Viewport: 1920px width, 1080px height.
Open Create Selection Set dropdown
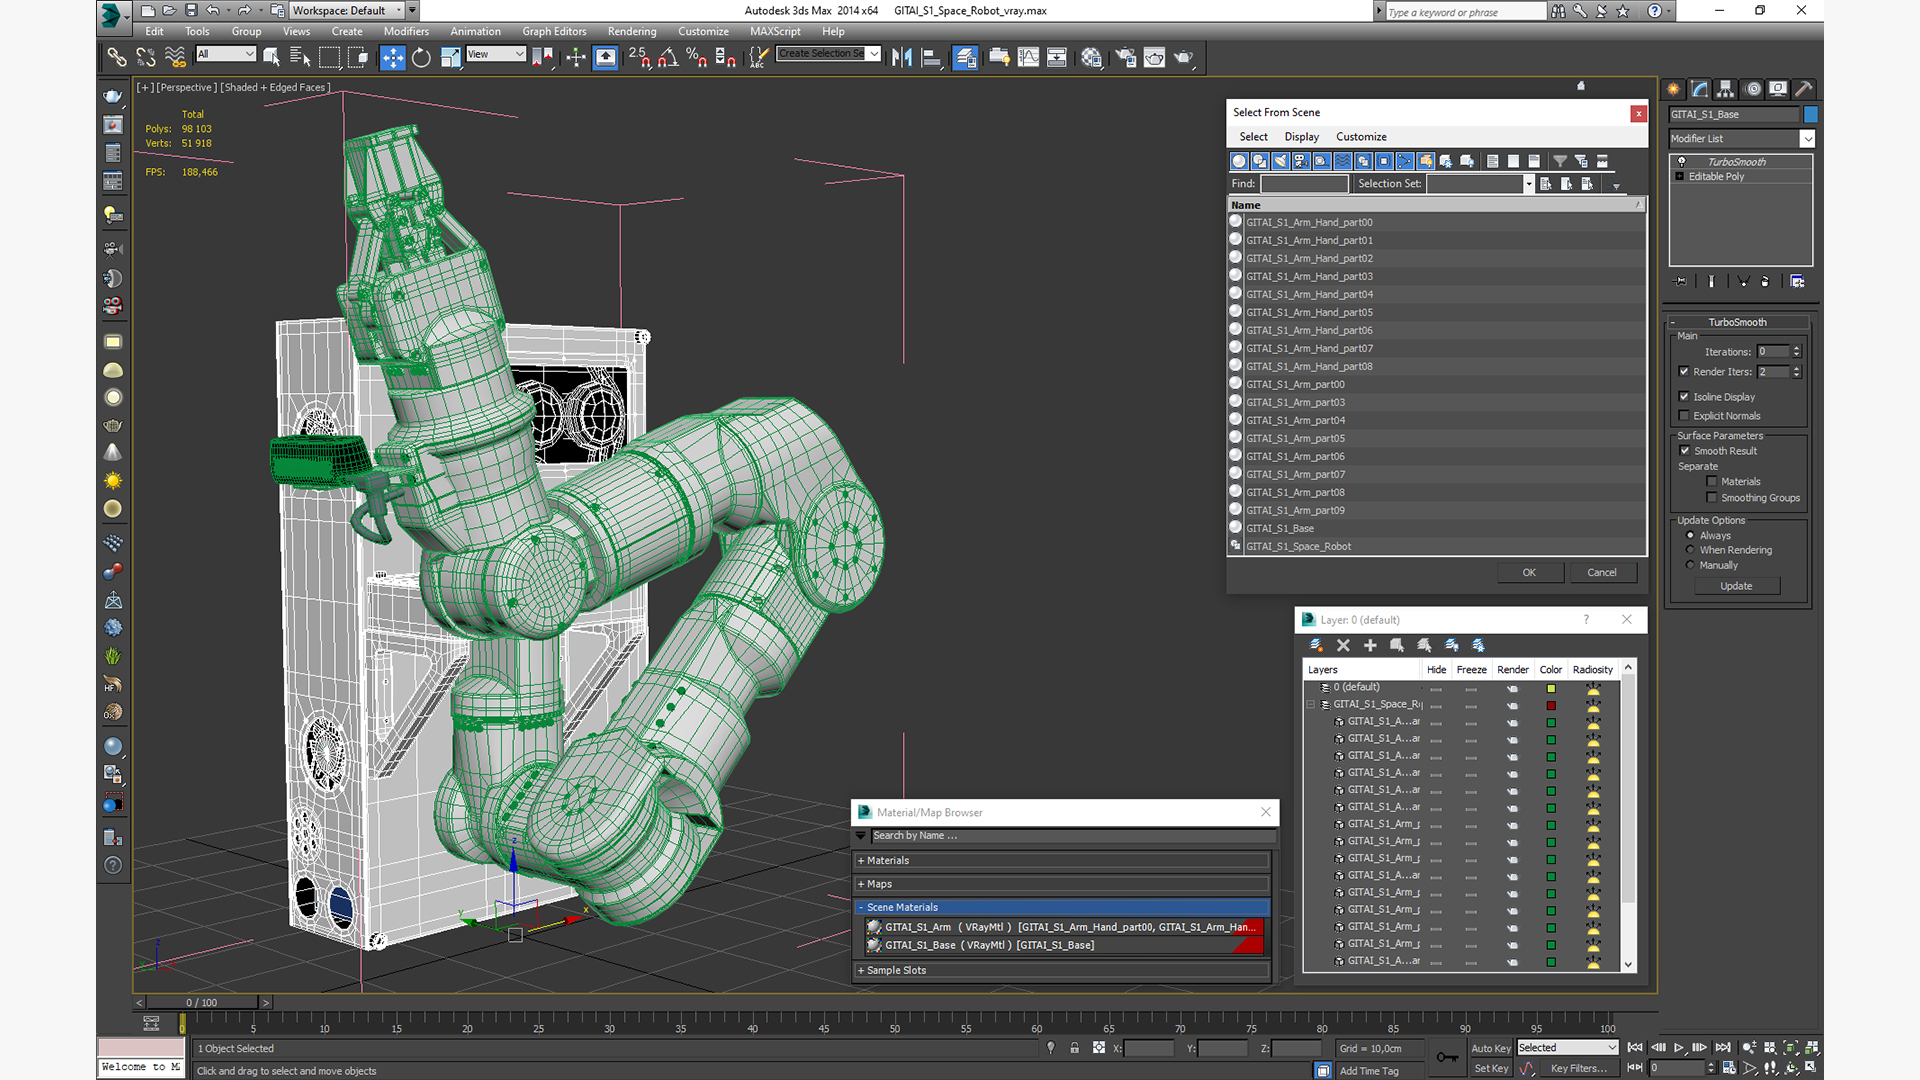829,54
